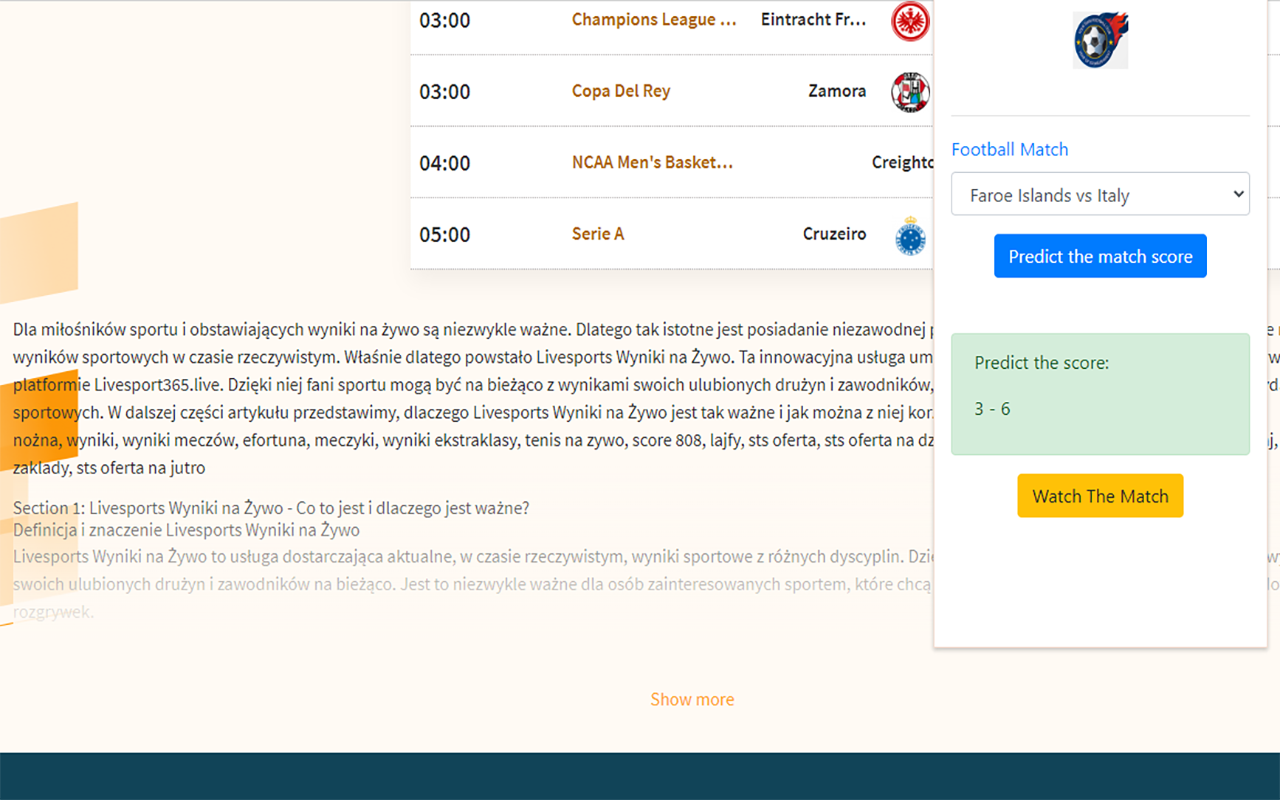
Task: Open the NCAA Men's Basketball link
Action: click(x=652, y=162)
